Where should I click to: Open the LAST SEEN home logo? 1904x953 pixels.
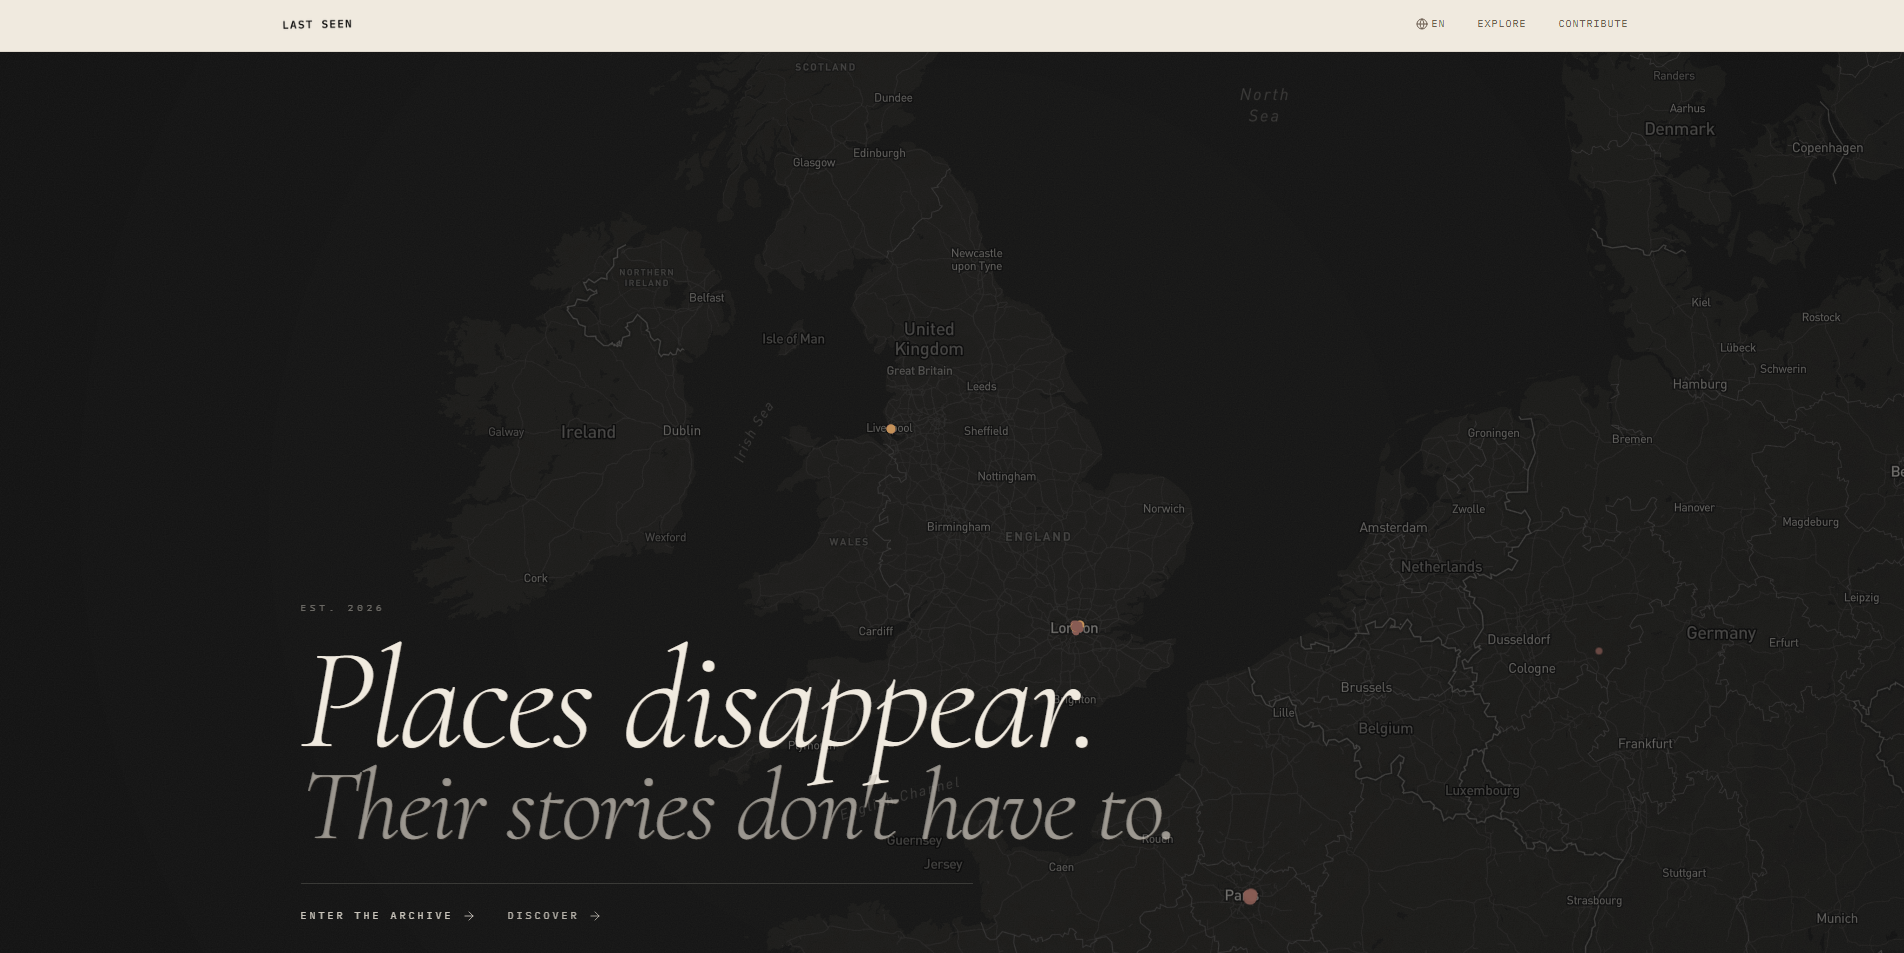[x=317, y=24]
